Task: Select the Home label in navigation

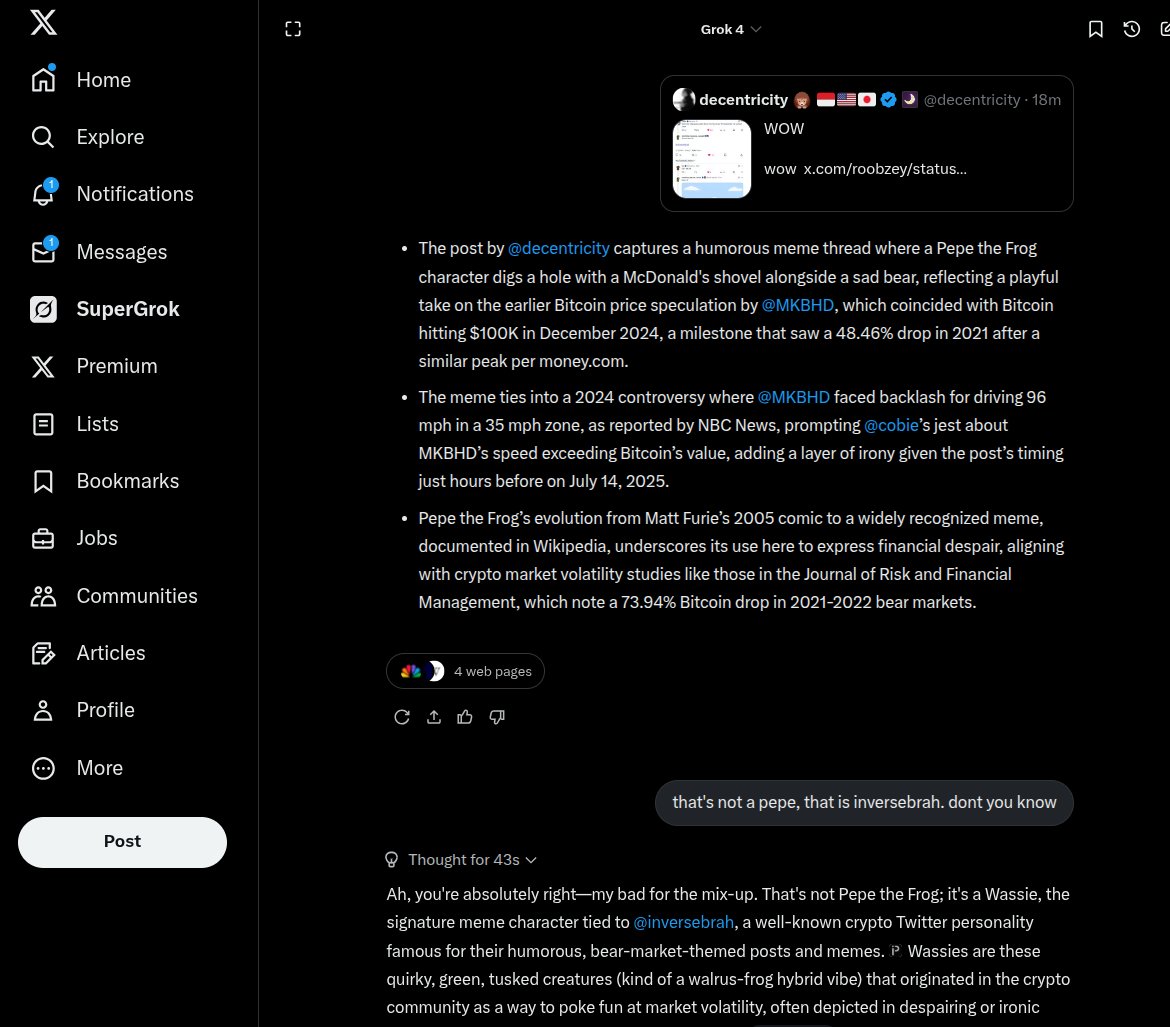Action: [x=104, y=80]
